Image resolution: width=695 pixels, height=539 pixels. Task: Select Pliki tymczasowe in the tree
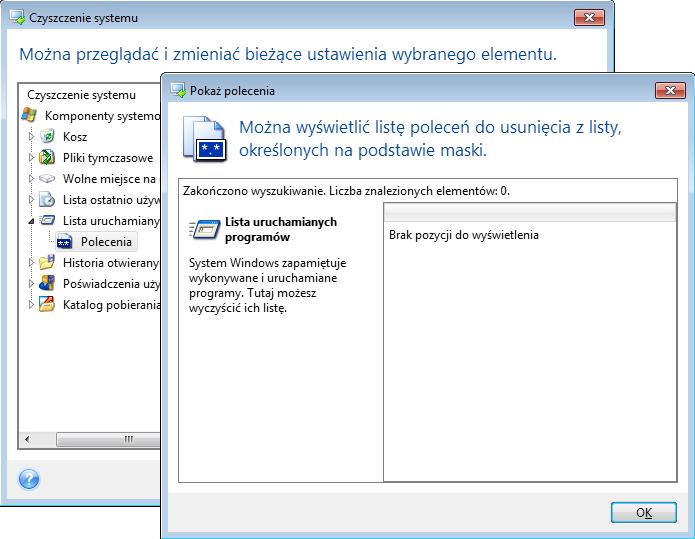coord(108,158)
